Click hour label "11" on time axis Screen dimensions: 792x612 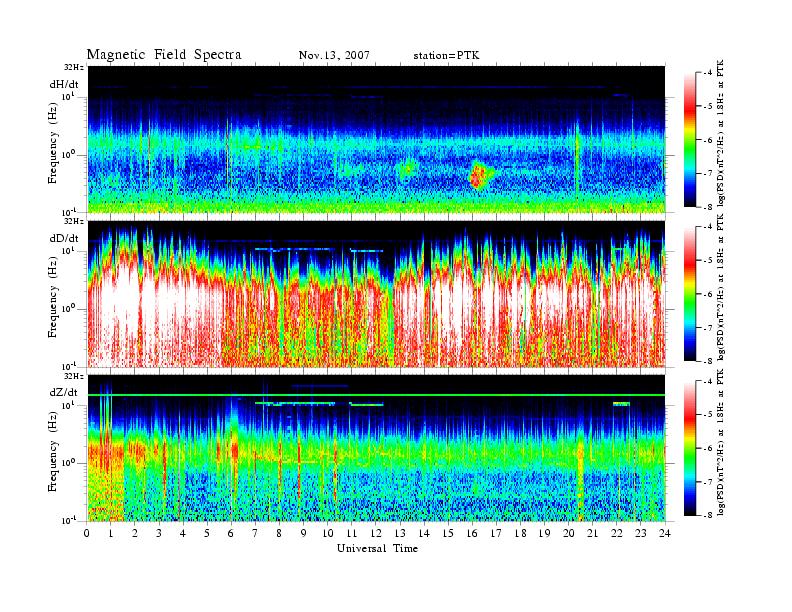(x=352, y=533)
